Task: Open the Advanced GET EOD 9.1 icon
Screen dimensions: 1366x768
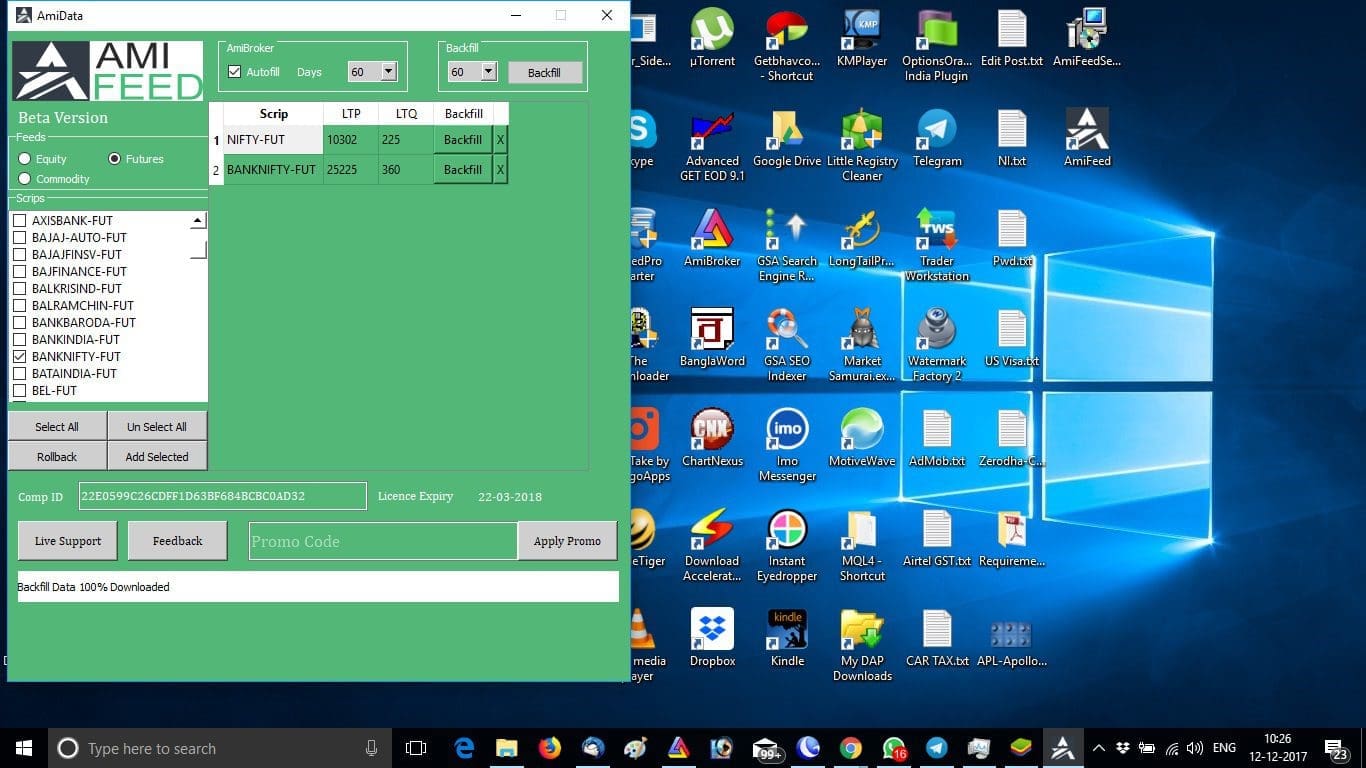Action: click(x=712, y=146)
